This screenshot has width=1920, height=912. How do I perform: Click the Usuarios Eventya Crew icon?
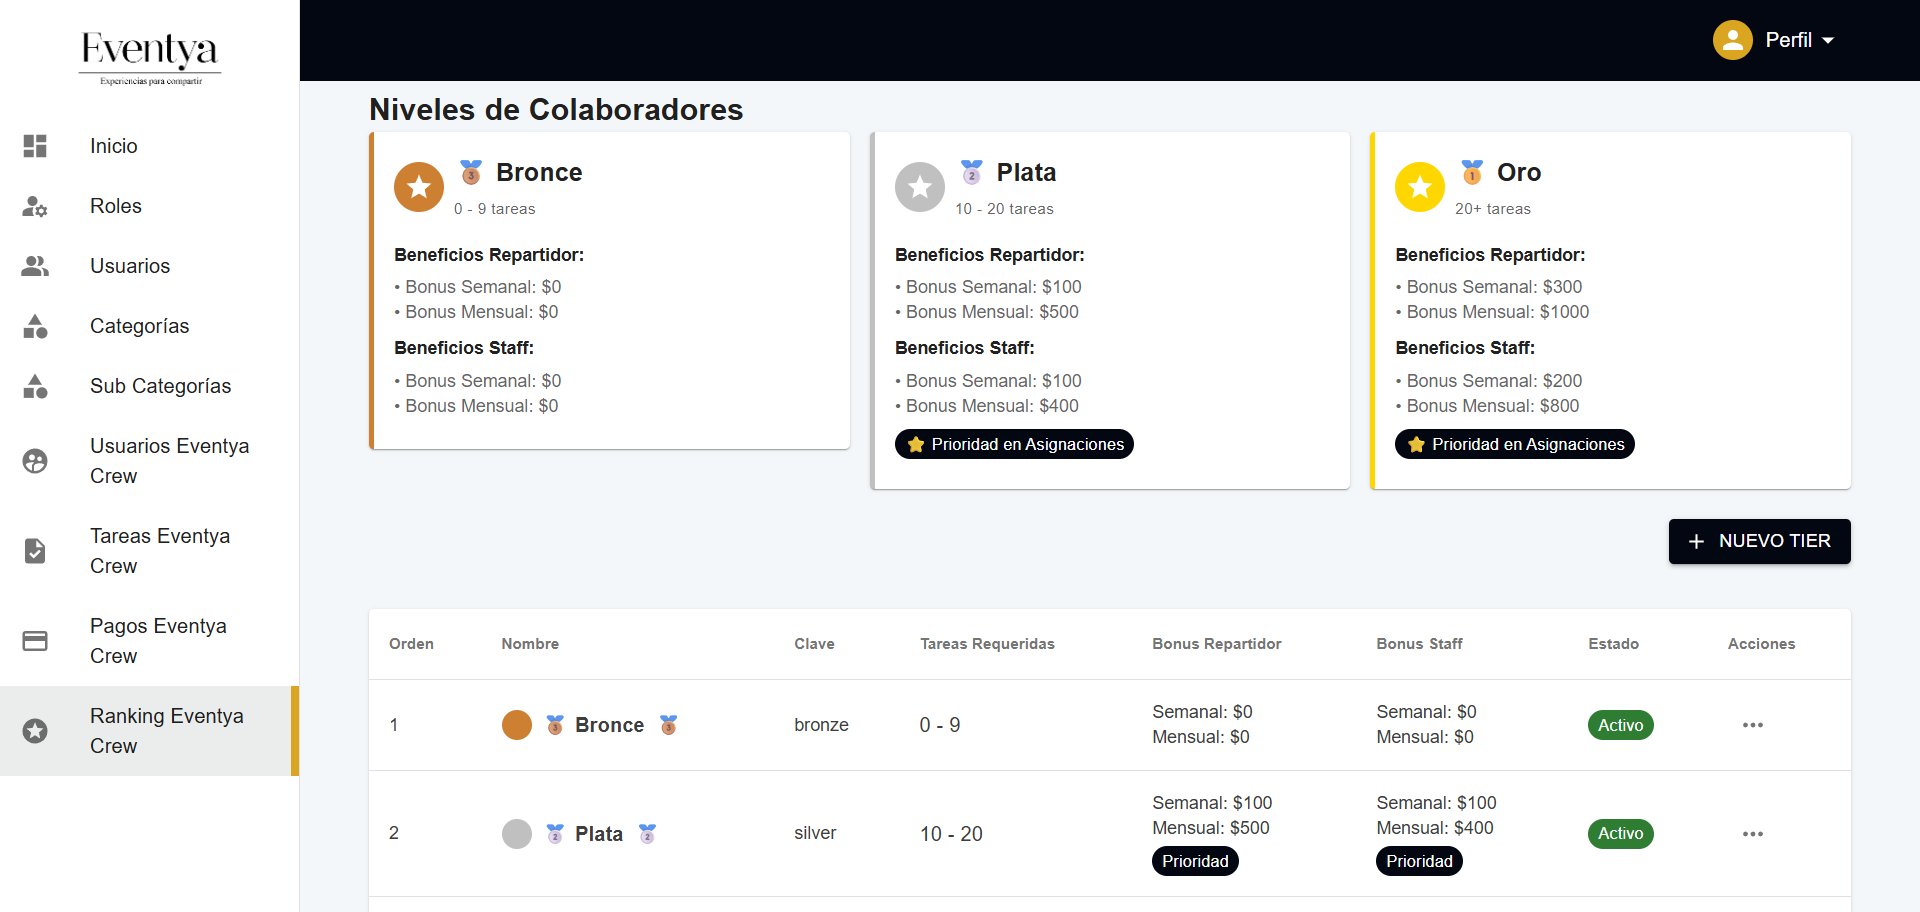(x=35, y=461)
